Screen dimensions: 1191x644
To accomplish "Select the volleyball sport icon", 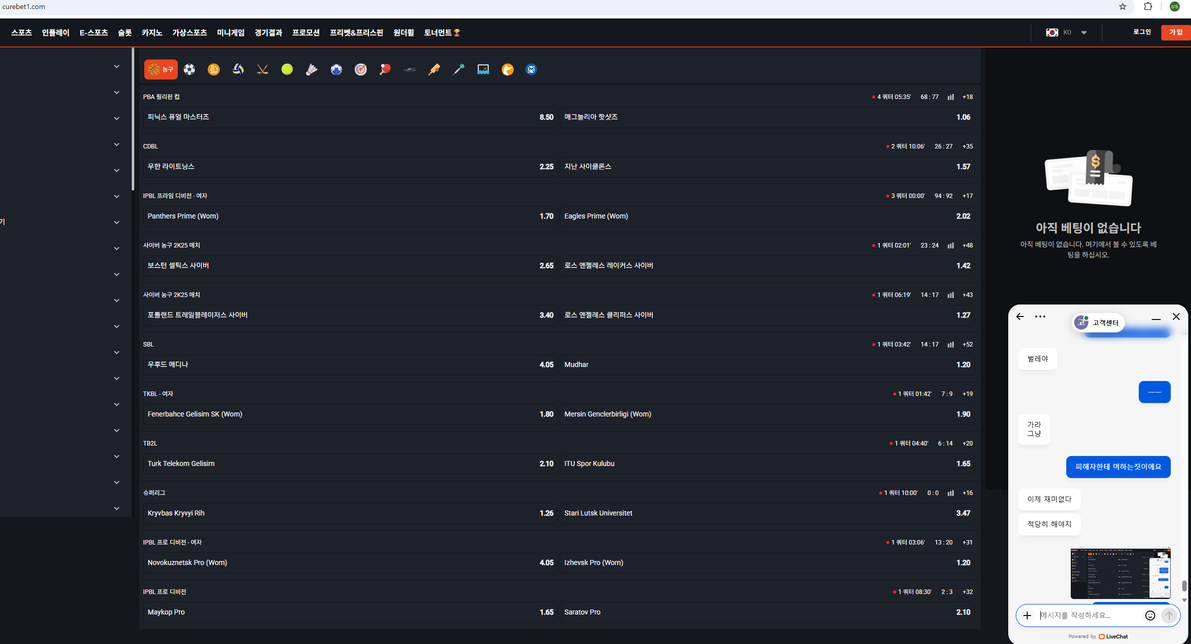I will (x=238, y=70).
